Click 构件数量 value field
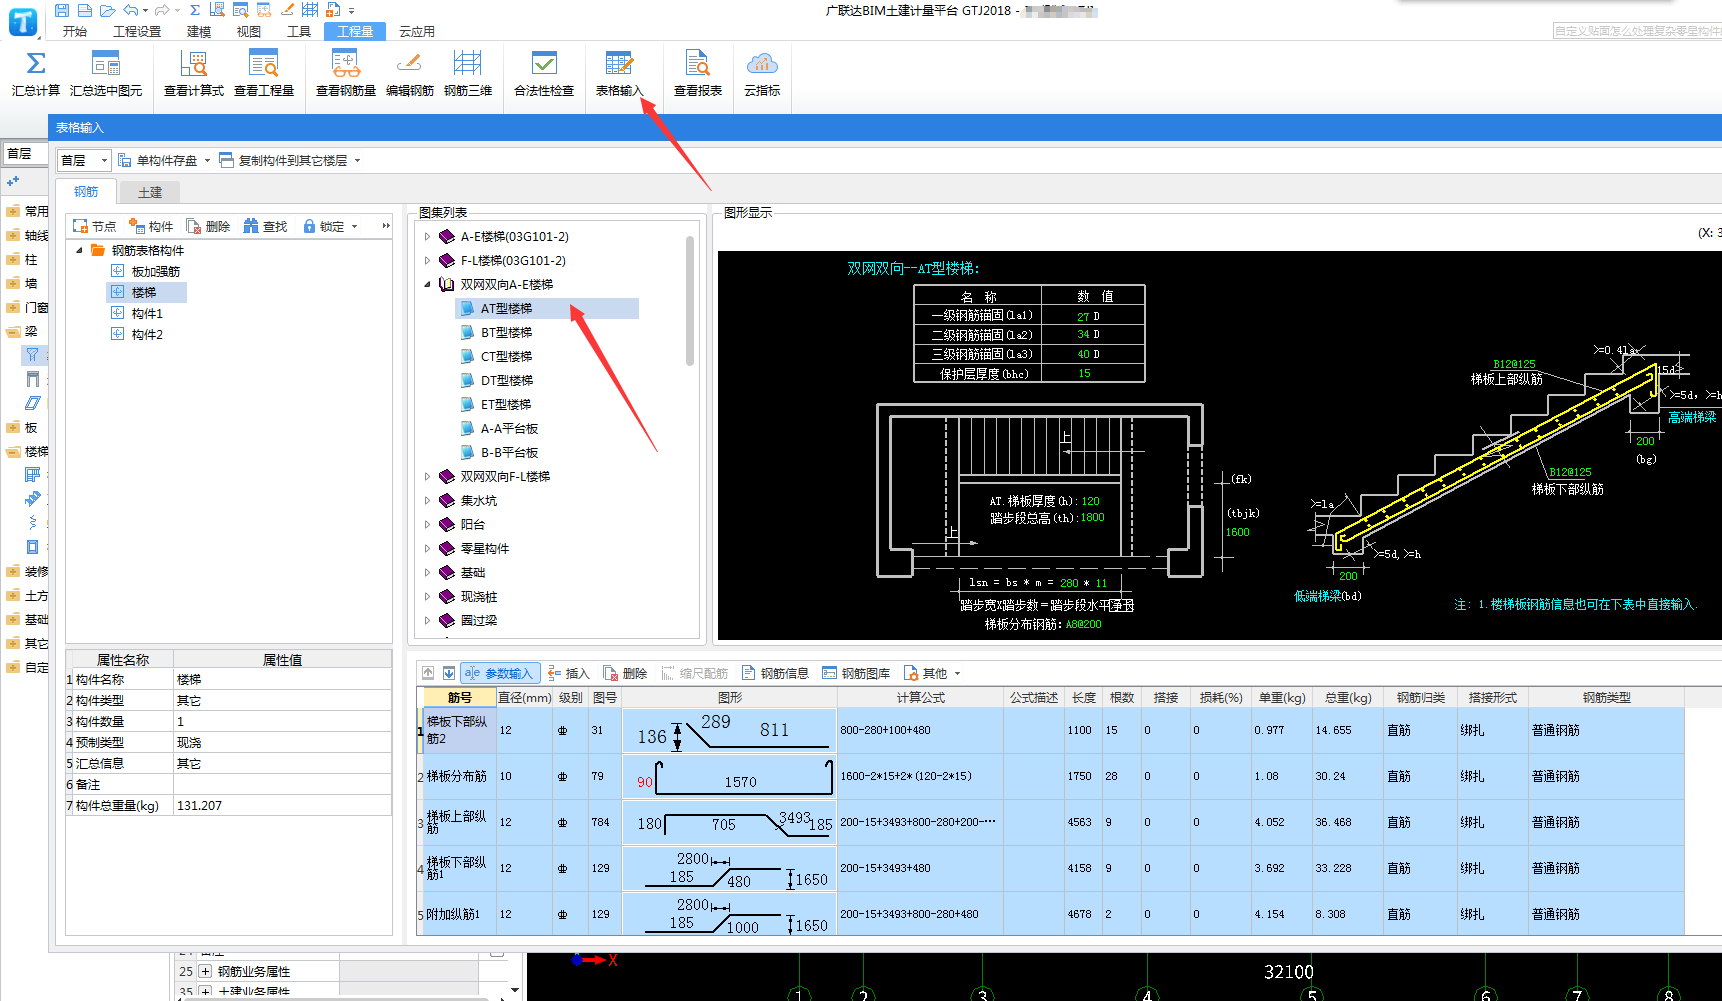Viewport: 1722px width, 1001px height. point(282,722)
